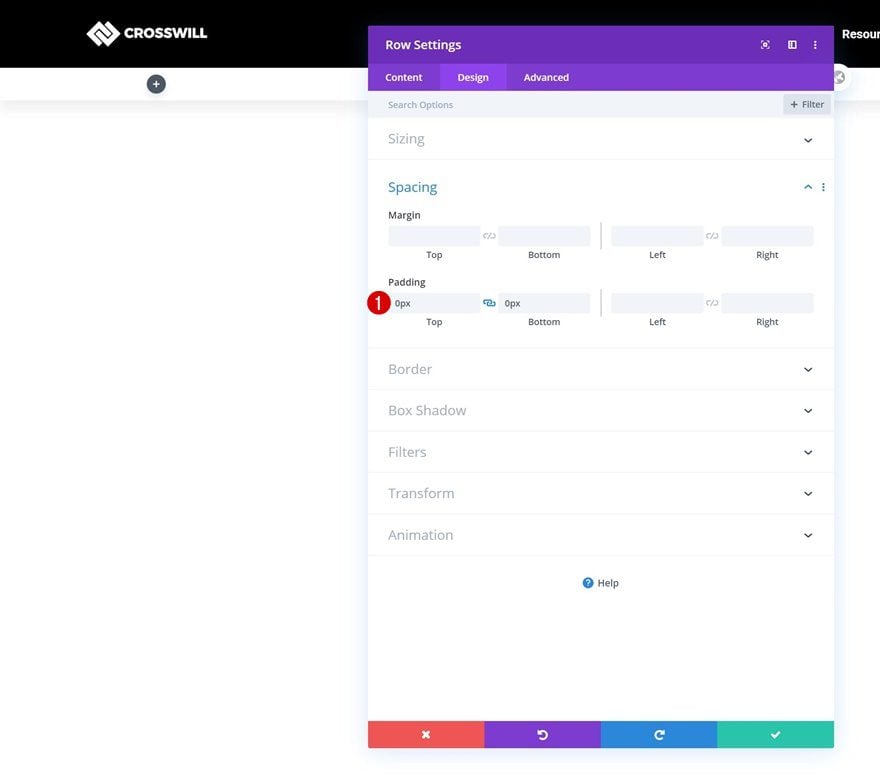Toggle the margin top-bottom link icon

(489, 236)
